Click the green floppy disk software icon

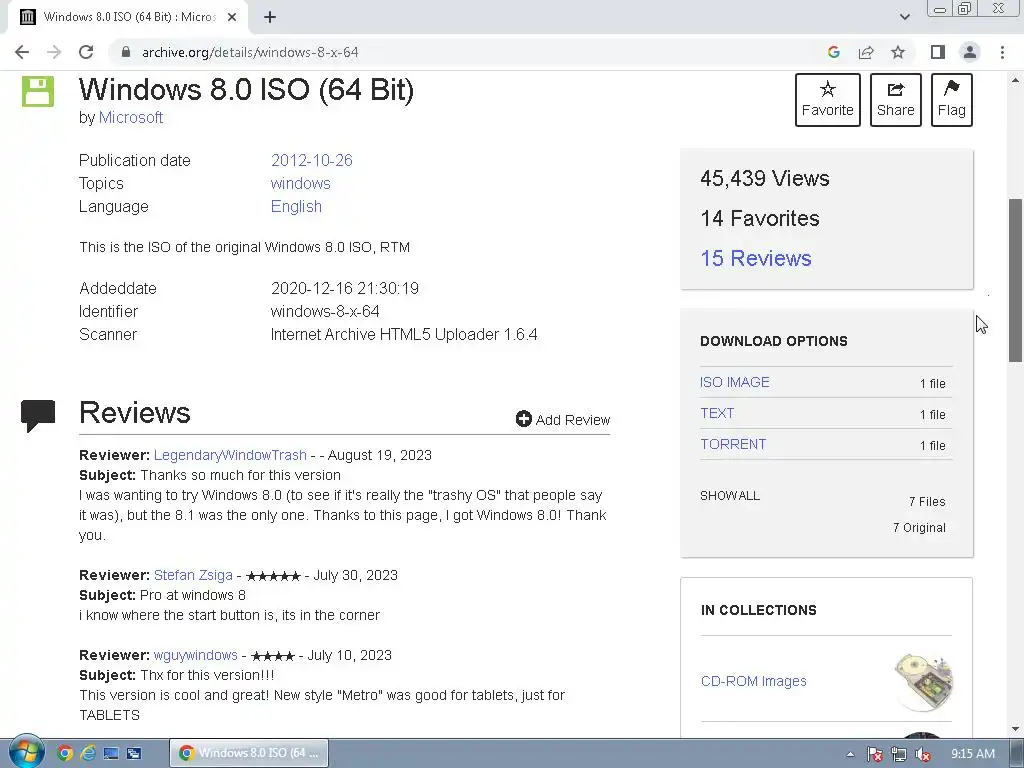point(38,91)
